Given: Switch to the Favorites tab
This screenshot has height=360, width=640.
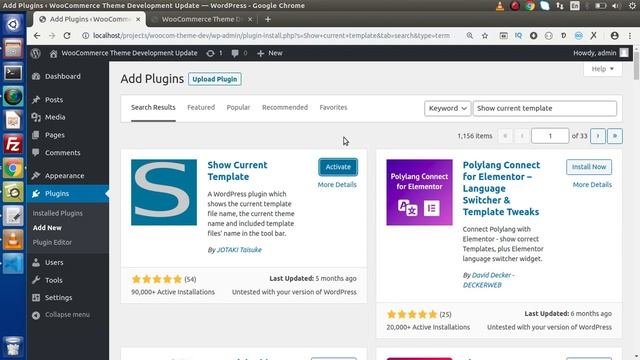Looking at the screenshot, I should point(333,107).
